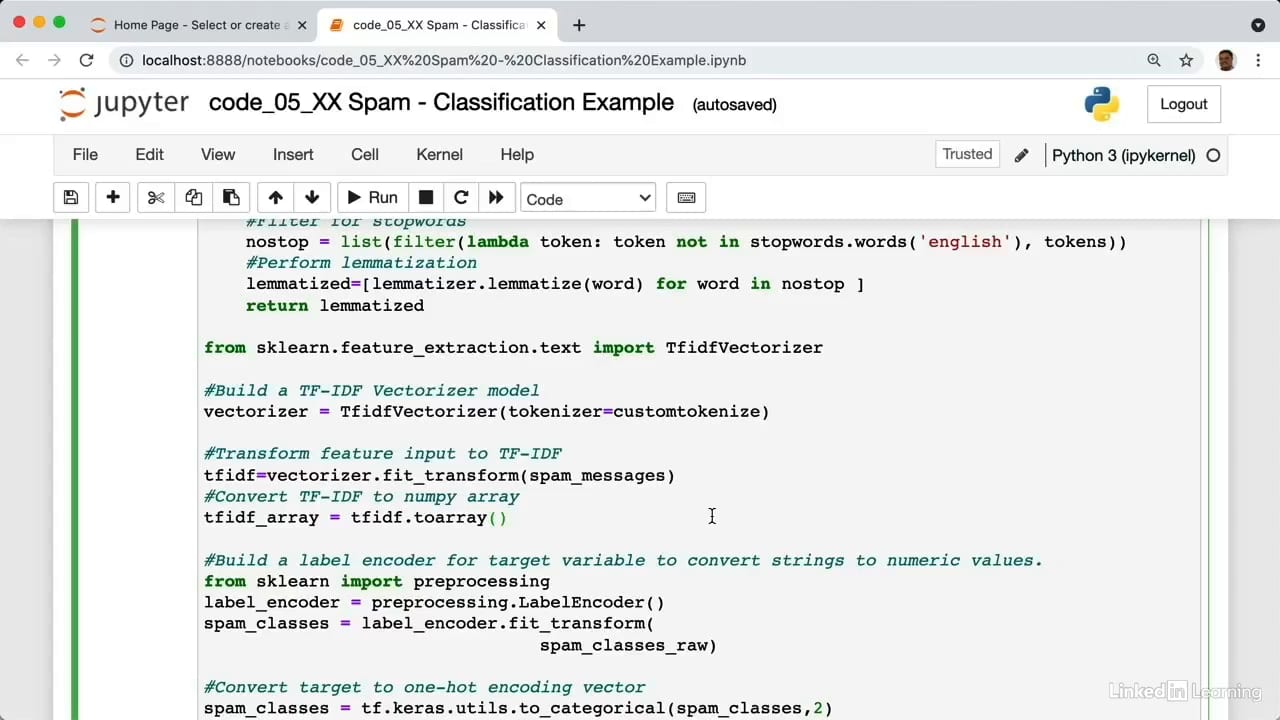This screenshot has width=1280, height=720.
Task: Copy selected cells icon
Action: (193, 198)
